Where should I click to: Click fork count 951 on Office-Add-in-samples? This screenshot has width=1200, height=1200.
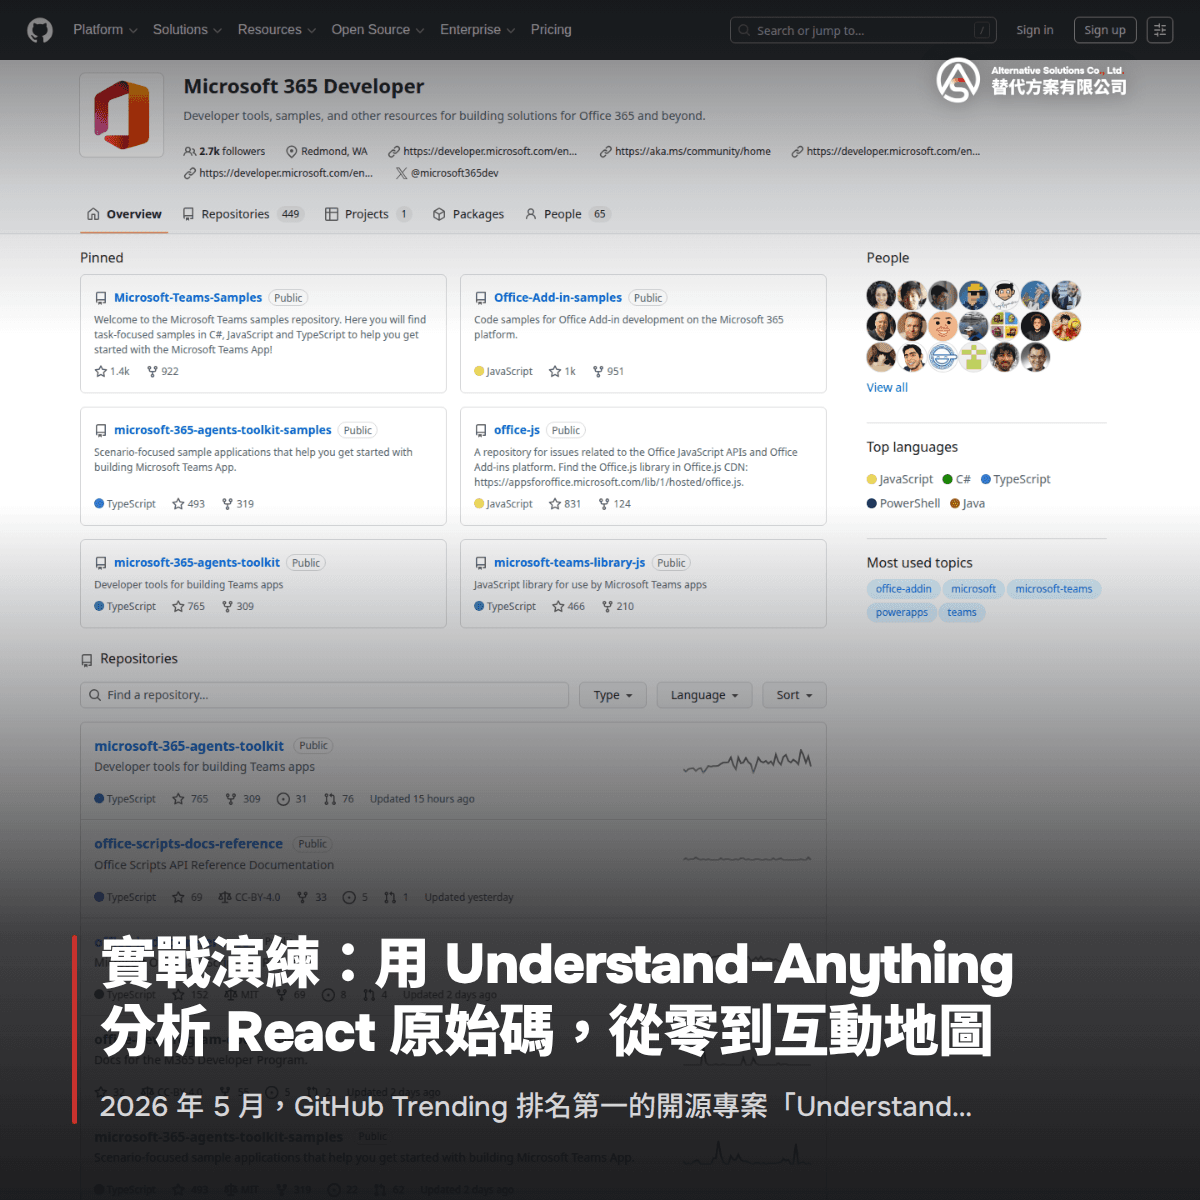point(608,371)
